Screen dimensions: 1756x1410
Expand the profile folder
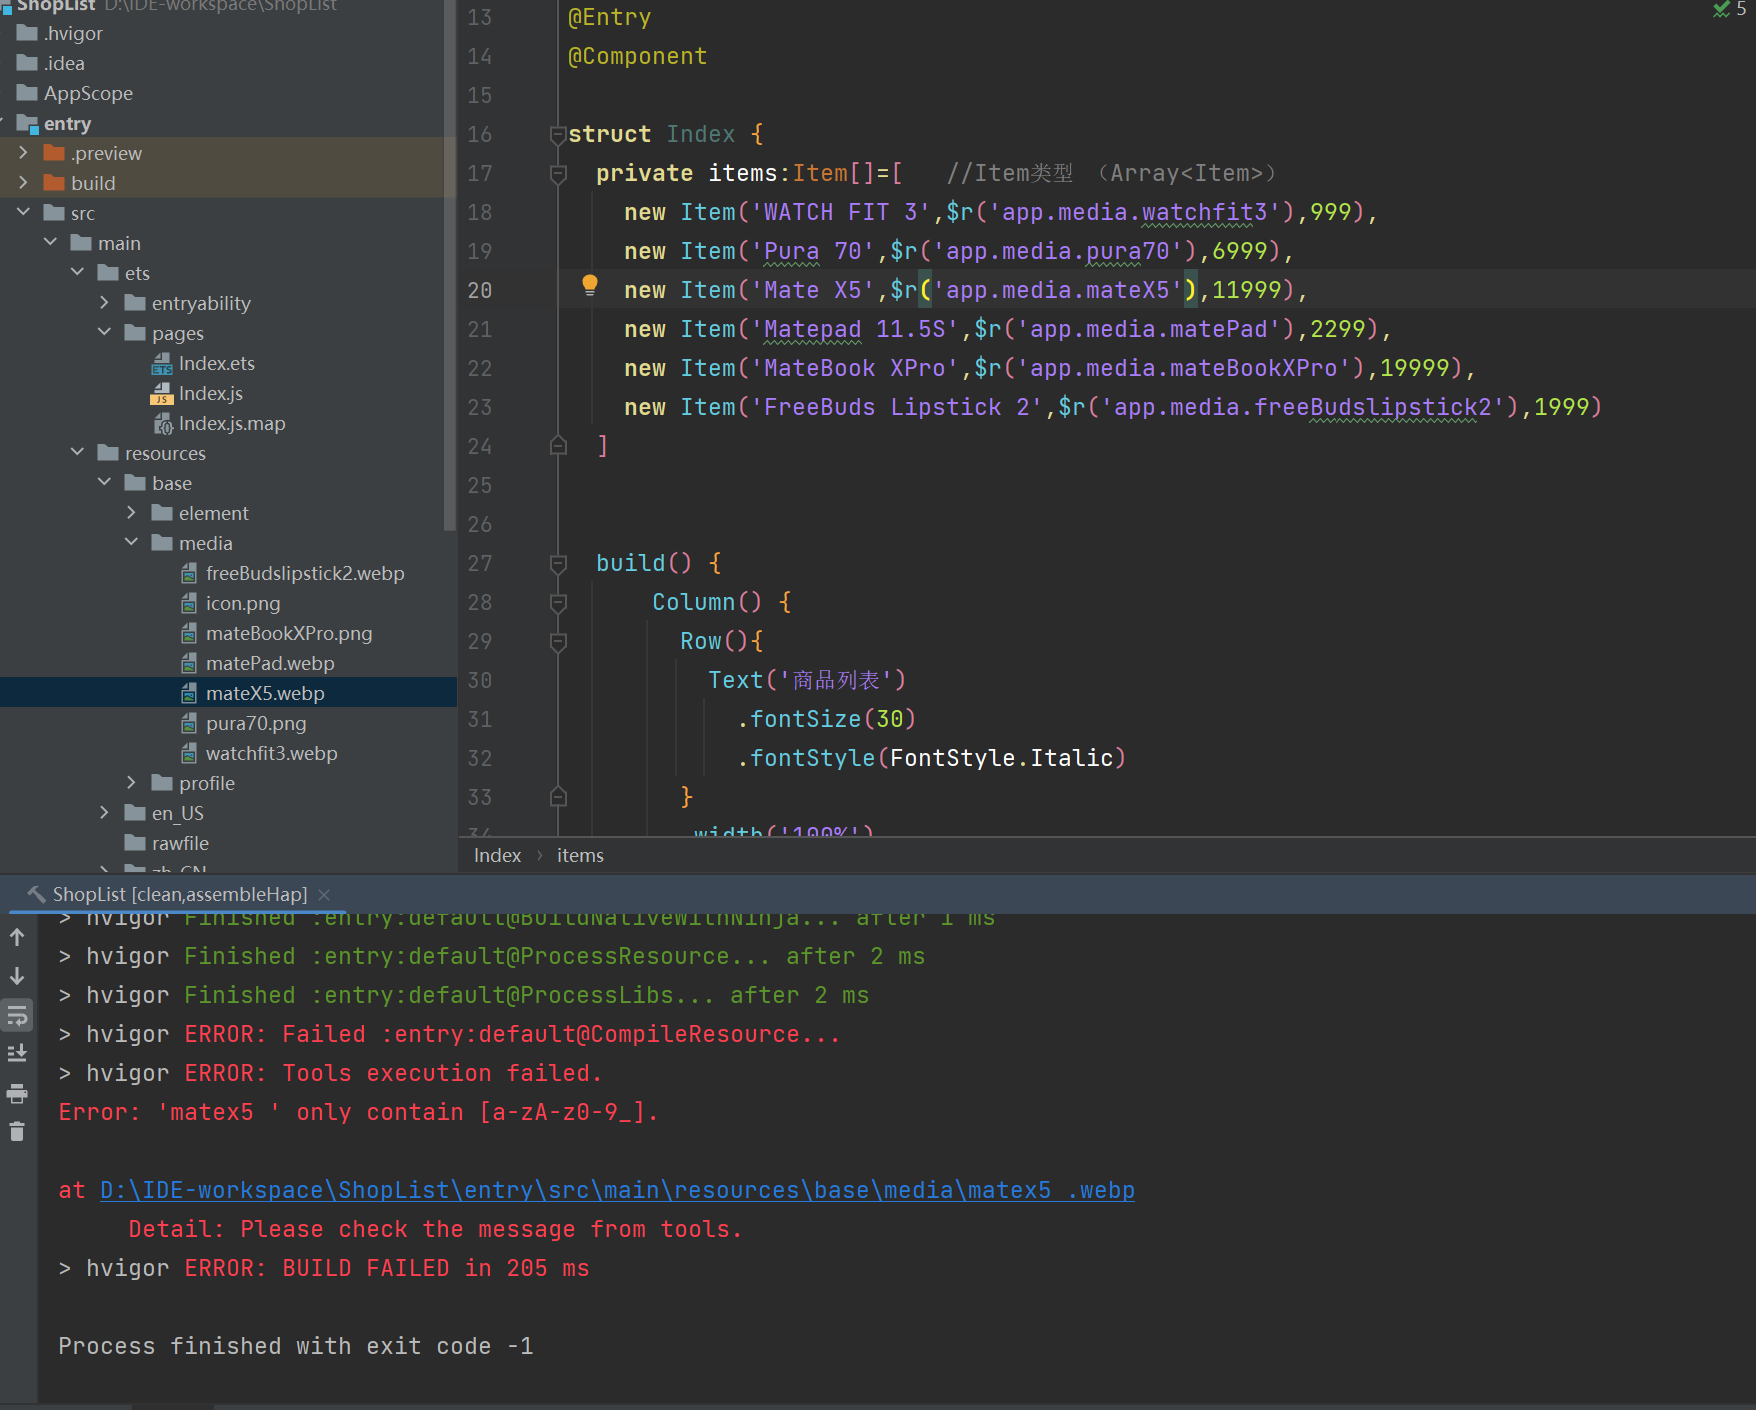point(131,783)
